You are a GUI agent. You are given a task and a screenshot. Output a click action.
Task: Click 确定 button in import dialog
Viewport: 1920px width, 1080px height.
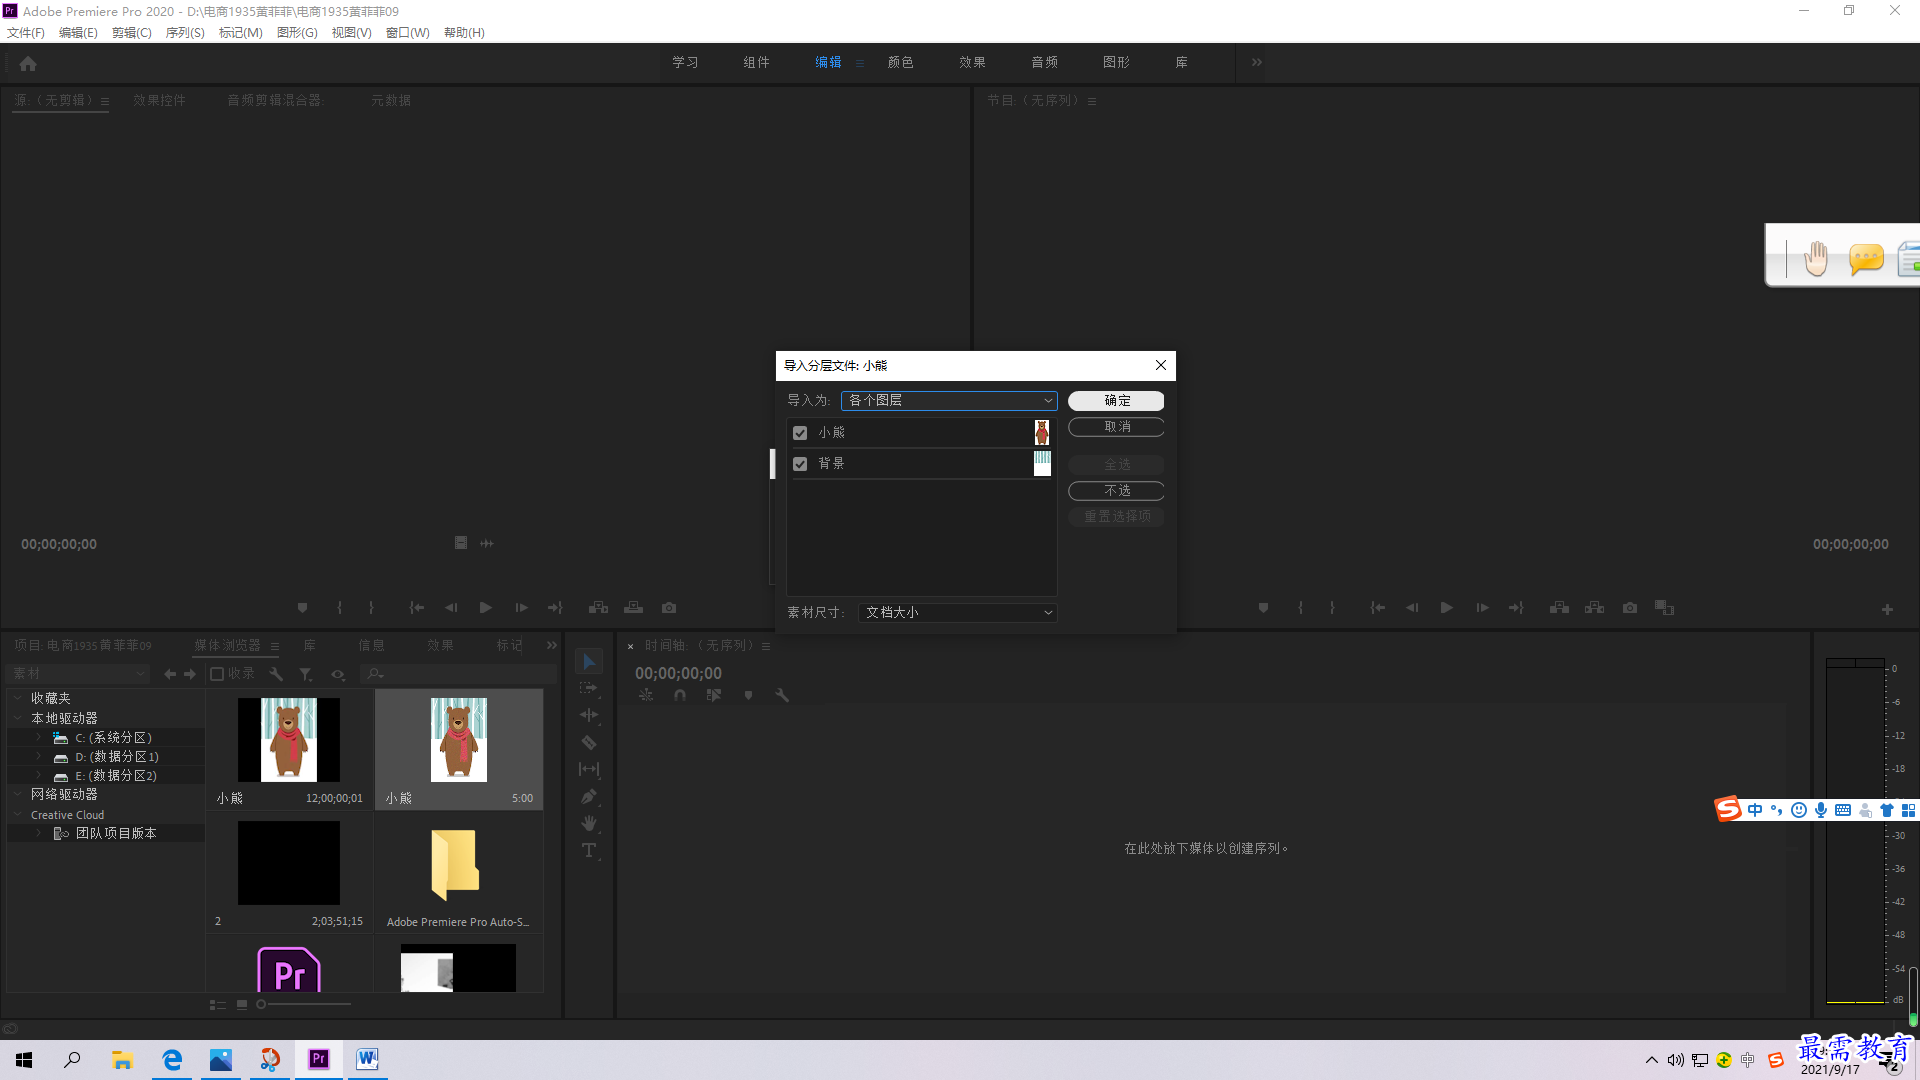[1116, 400]
